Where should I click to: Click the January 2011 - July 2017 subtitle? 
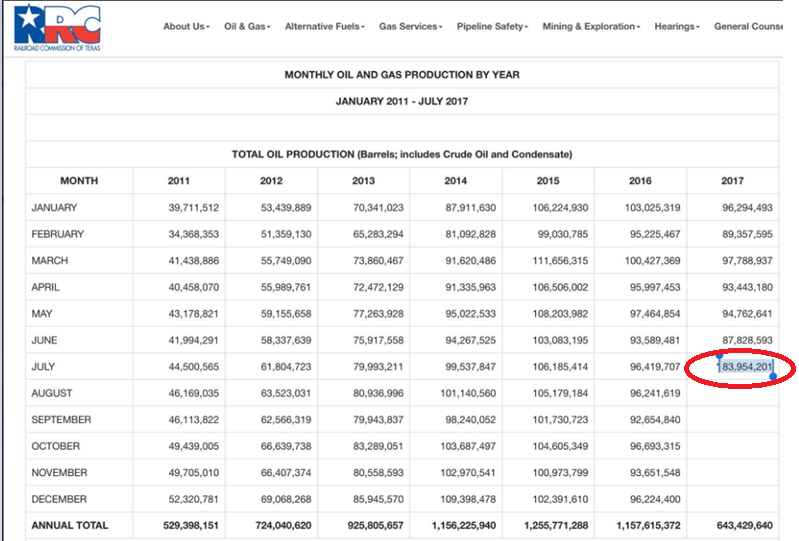(x=402, y=101)
